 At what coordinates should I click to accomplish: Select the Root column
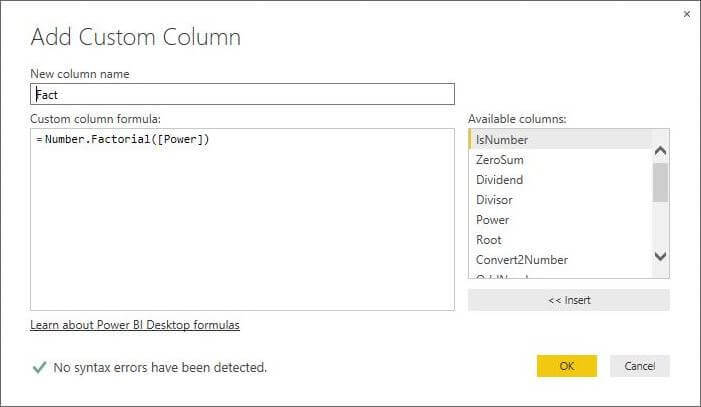(x=489, y=240)
